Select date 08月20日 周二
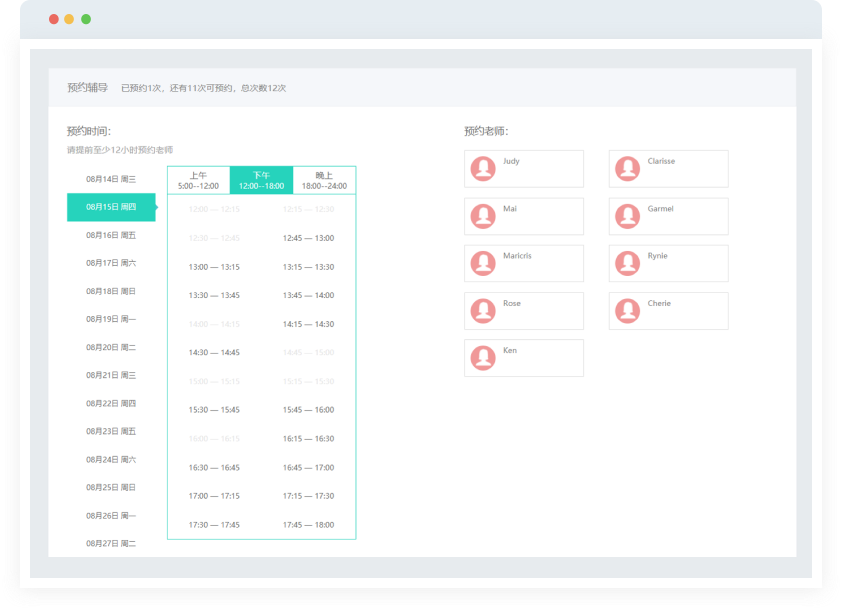 coord(111,347)
